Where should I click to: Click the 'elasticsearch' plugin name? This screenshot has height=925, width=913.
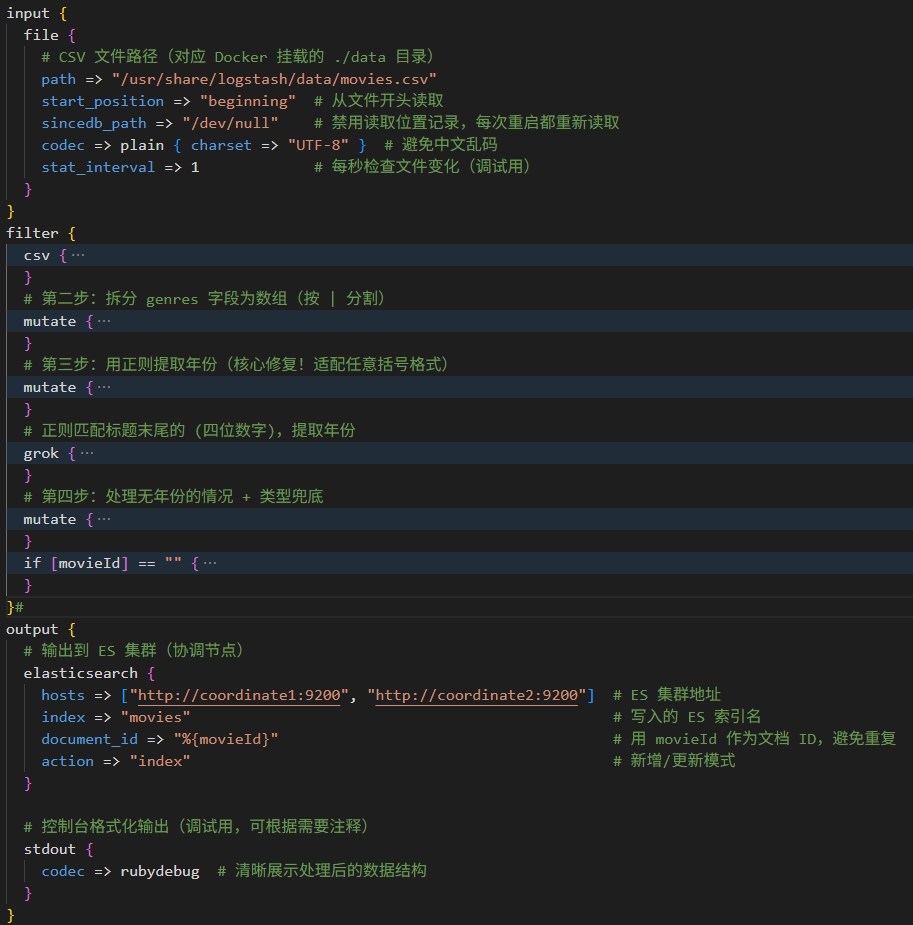coord(80,674)
